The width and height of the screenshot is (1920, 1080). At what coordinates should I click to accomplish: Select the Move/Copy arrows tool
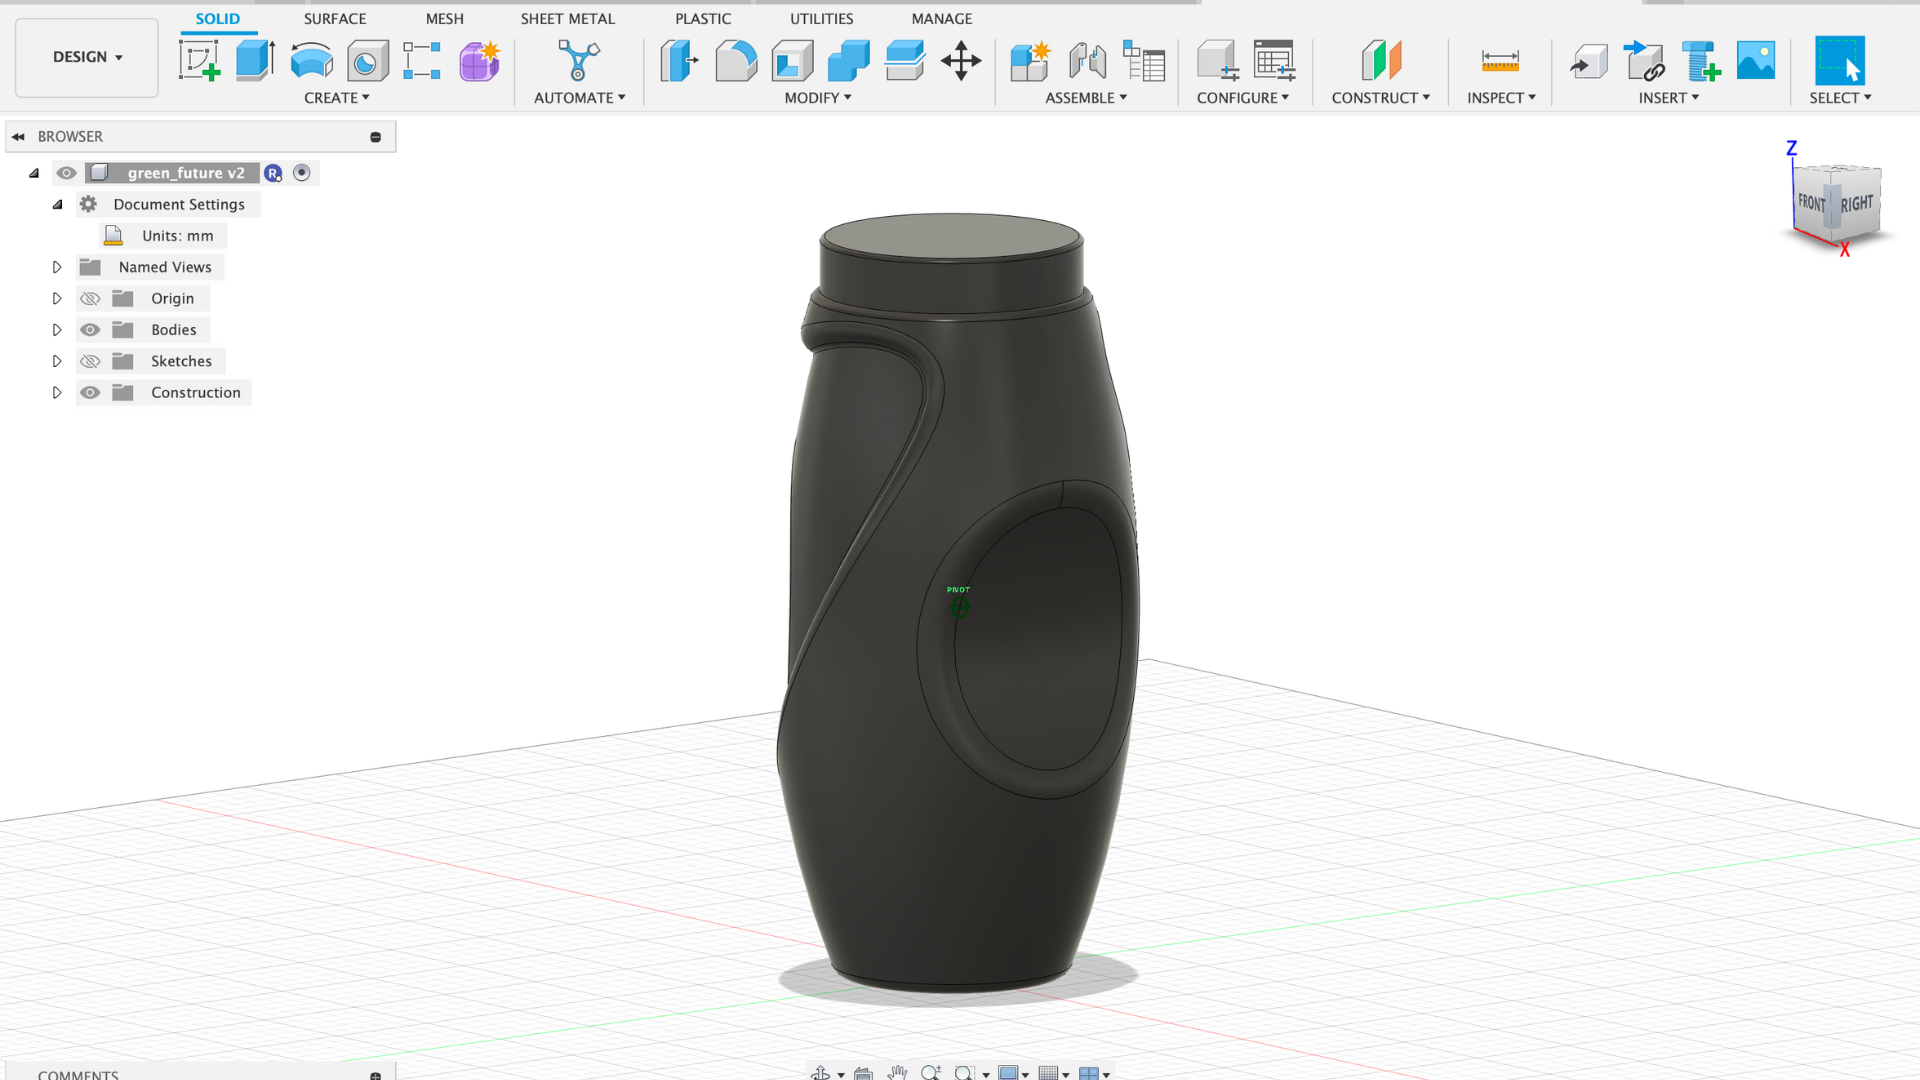pos(961,61)
